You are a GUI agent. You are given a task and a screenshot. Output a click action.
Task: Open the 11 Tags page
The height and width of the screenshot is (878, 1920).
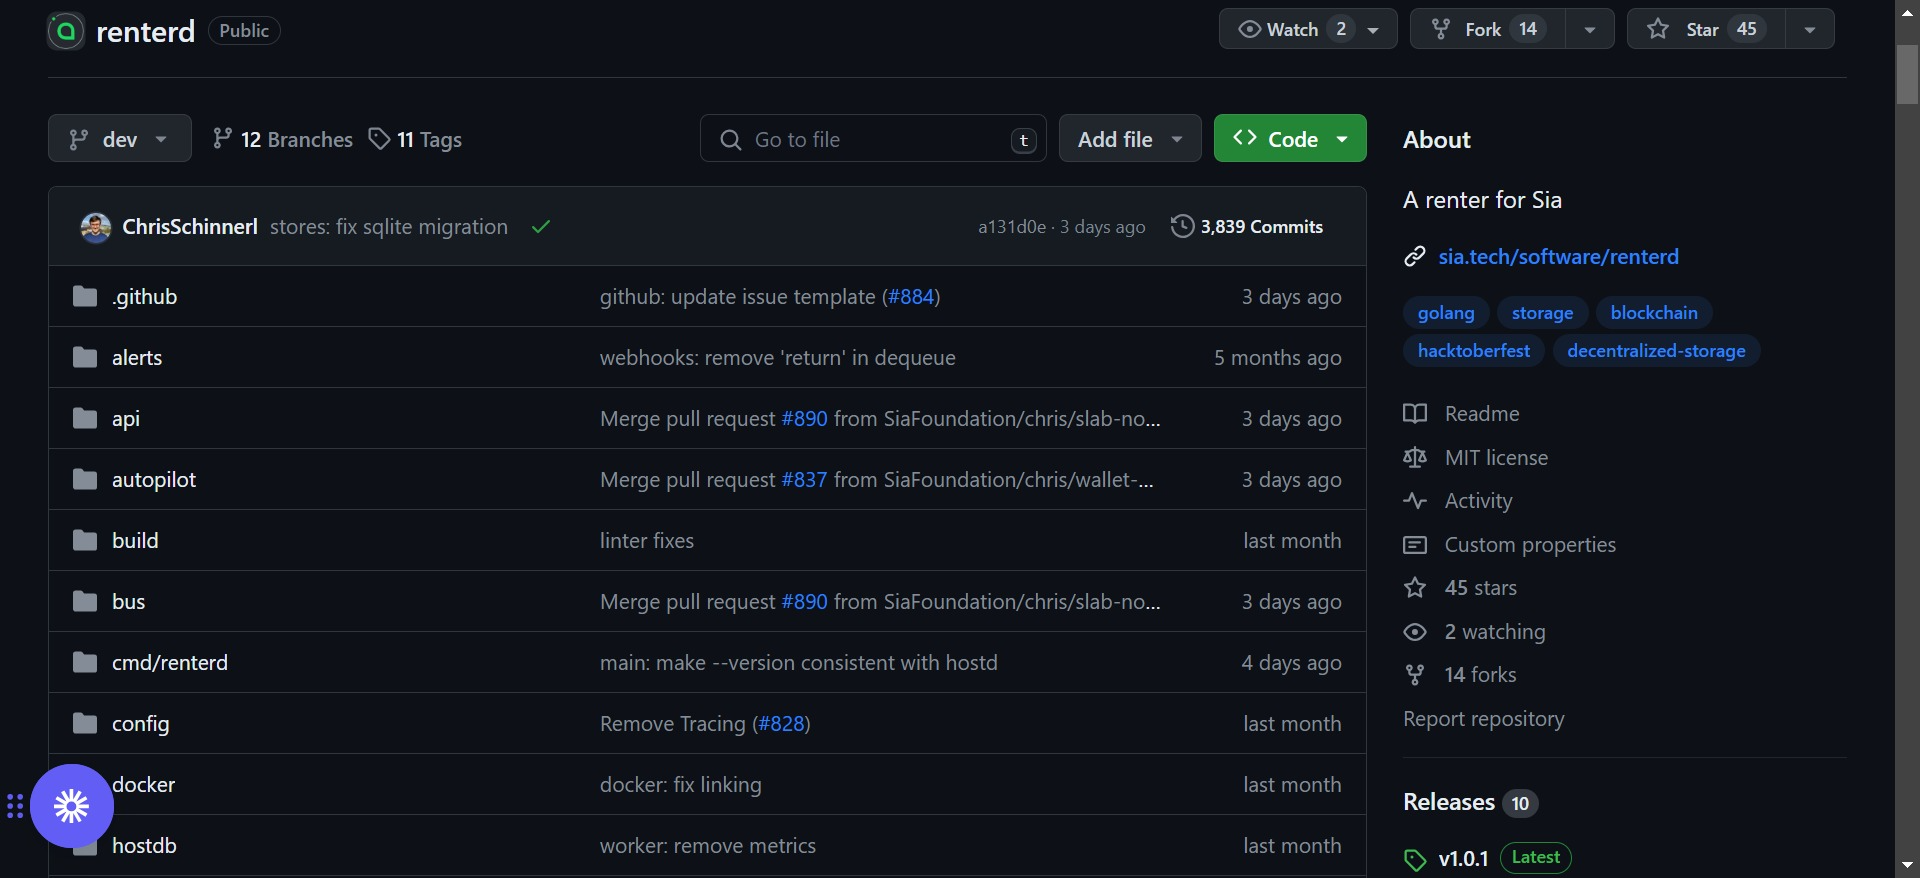pos(416,139)
